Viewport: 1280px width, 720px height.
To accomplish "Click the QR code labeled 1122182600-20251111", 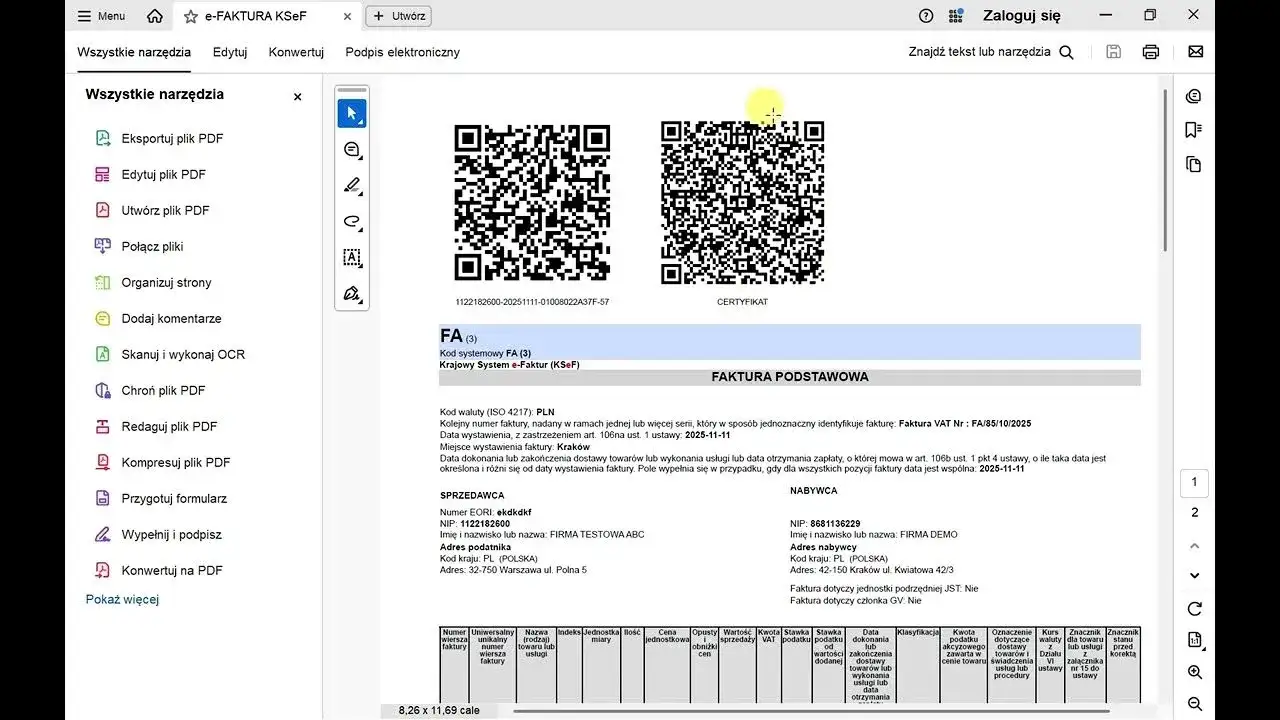I will click(x=532, y=203).
